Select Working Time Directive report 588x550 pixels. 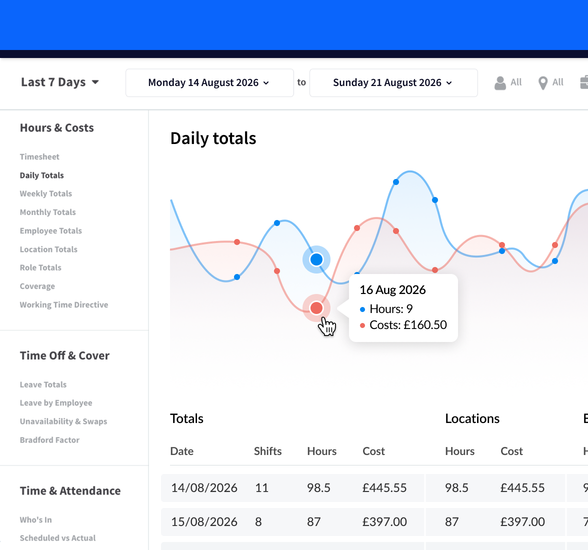pos(64,305)
